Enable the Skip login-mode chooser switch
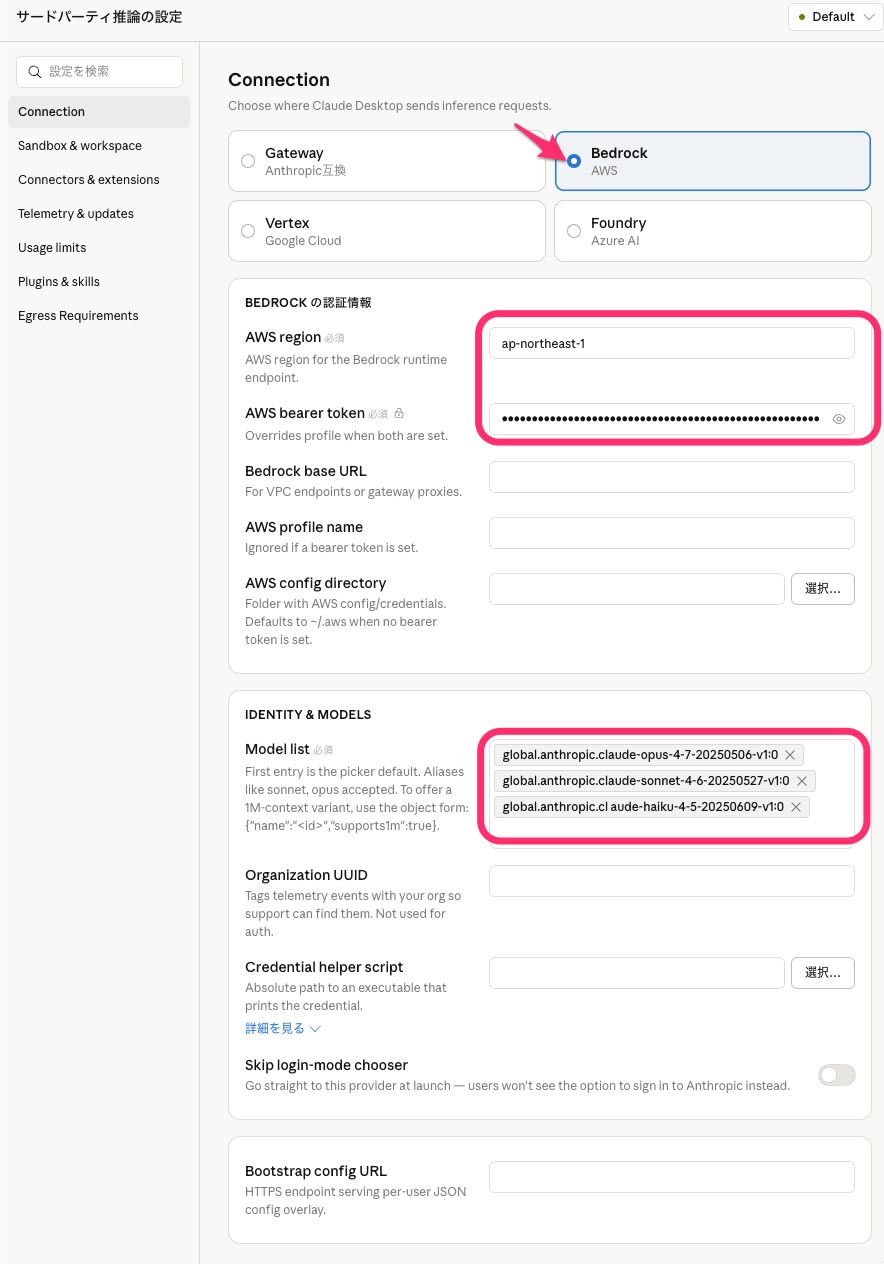The image size is (884, 1264). 836,1075
